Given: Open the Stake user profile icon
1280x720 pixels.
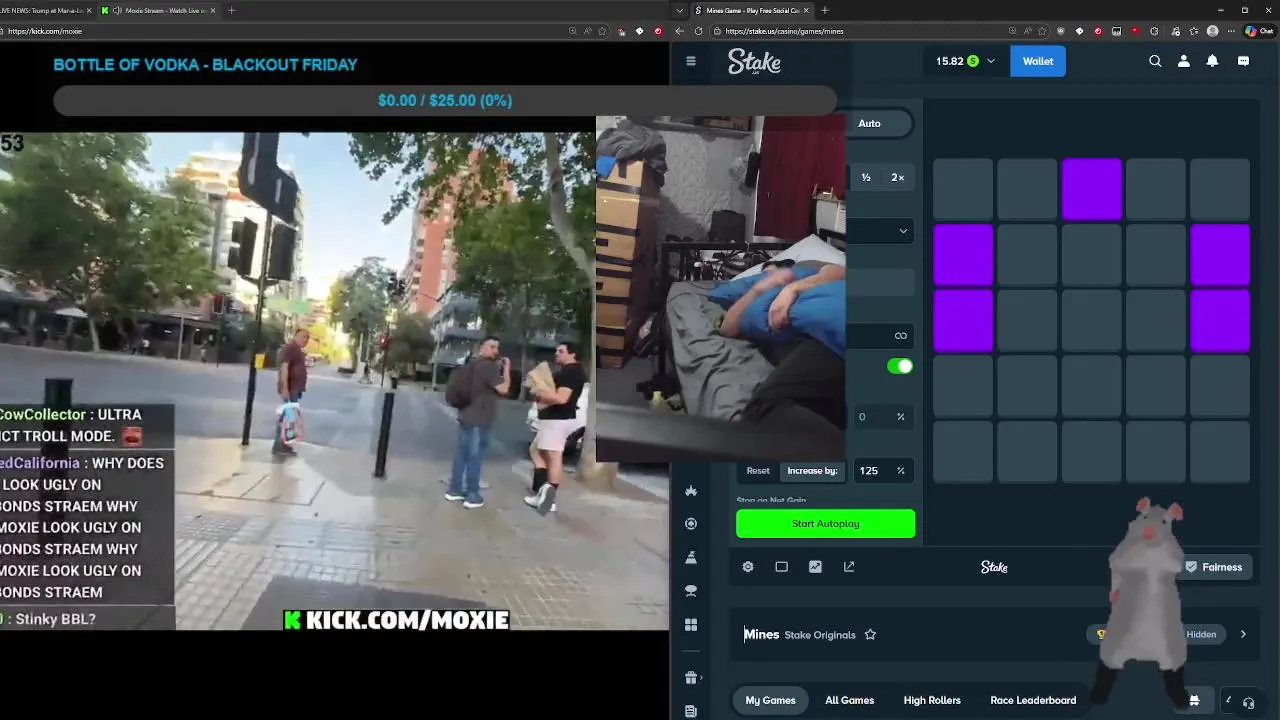Looking at the screenshot, I should pos(1184,61).
